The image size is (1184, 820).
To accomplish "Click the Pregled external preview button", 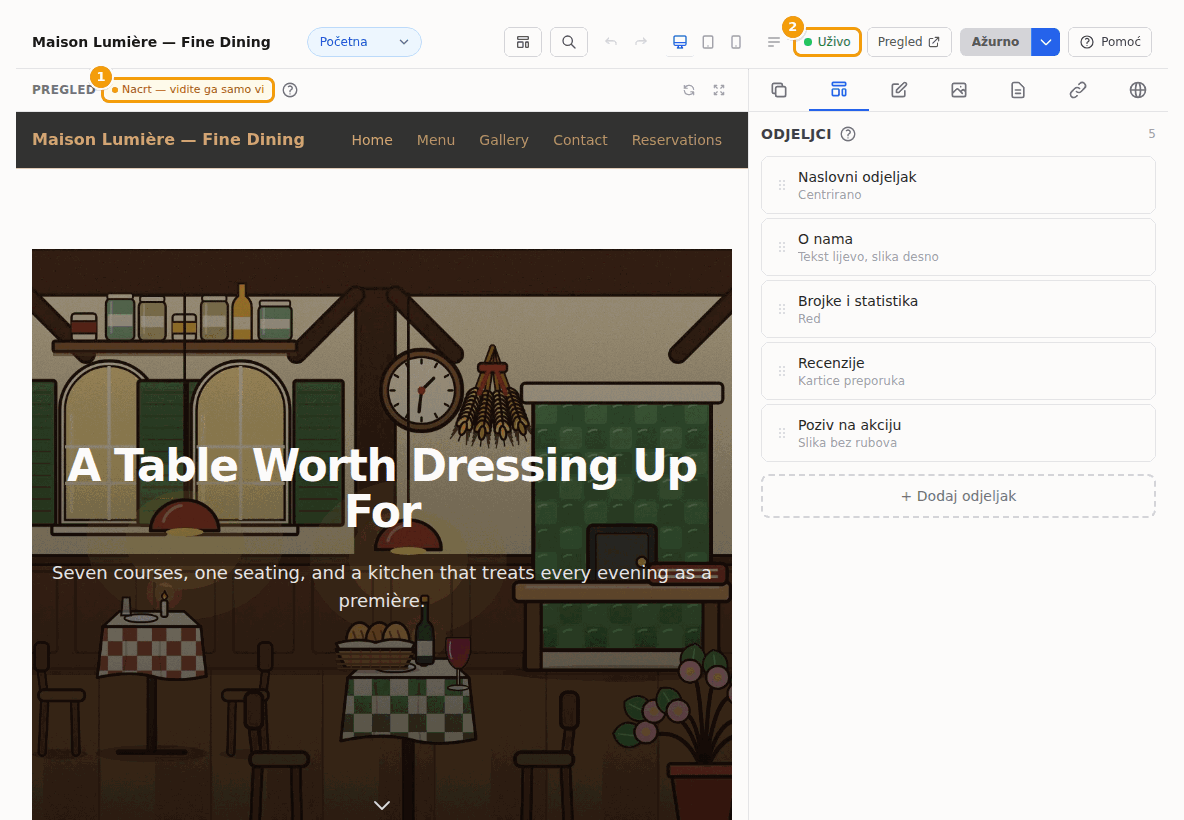I will [x=908, y=42].
